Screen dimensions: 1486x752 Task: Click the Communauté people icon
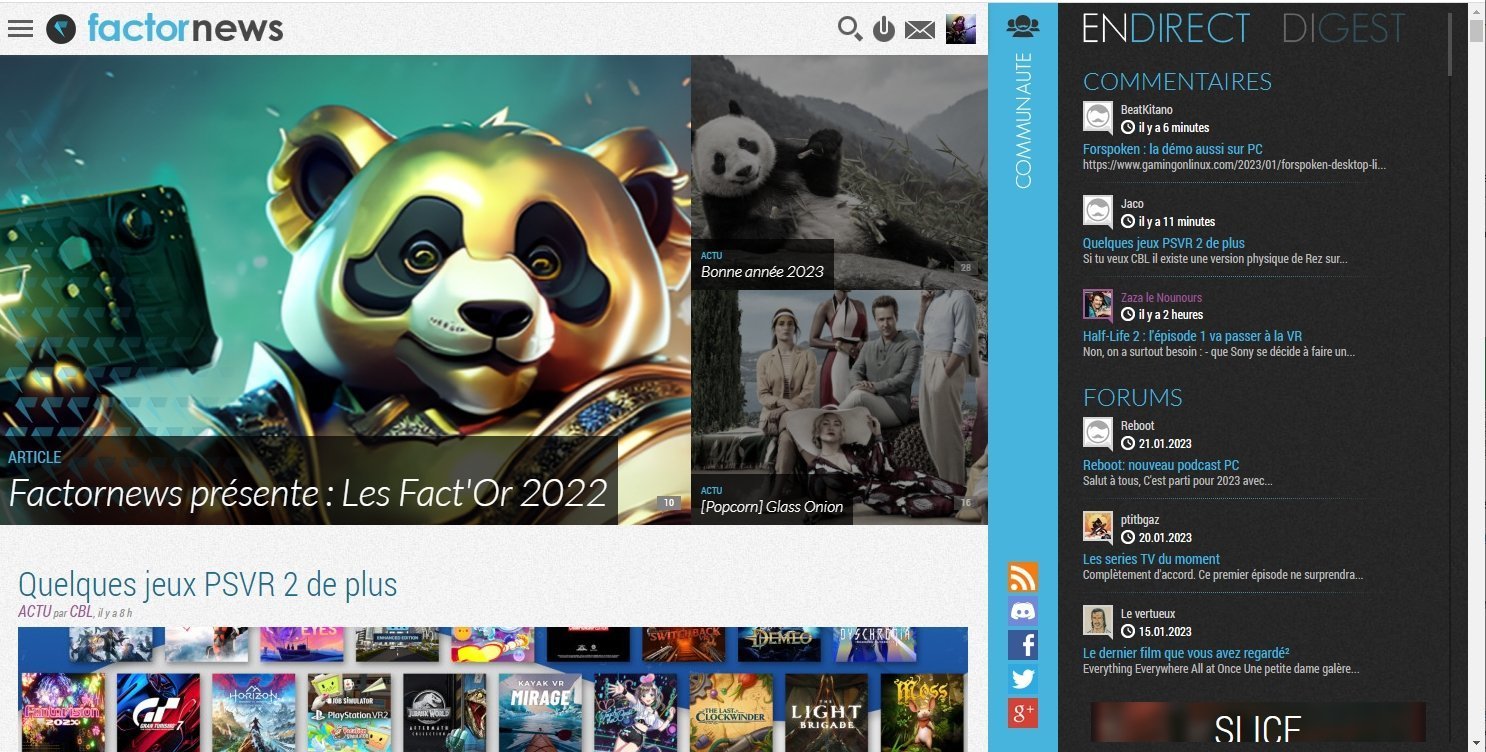[x=1022, y=27]
